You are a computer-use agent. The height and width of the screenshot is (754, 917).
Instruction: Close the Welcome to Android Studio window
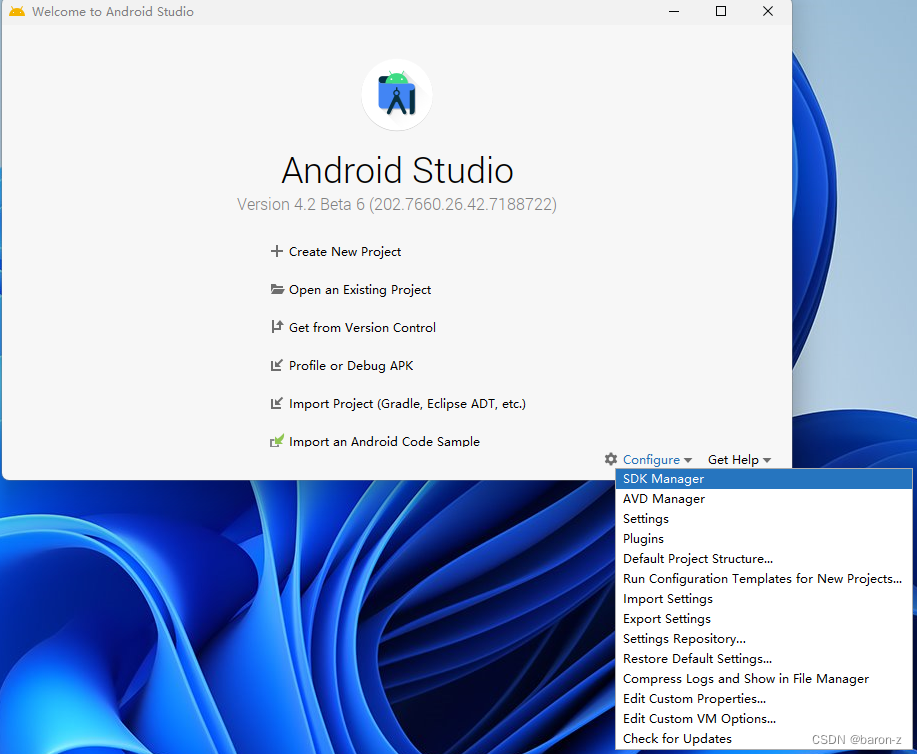coord(768,11)
